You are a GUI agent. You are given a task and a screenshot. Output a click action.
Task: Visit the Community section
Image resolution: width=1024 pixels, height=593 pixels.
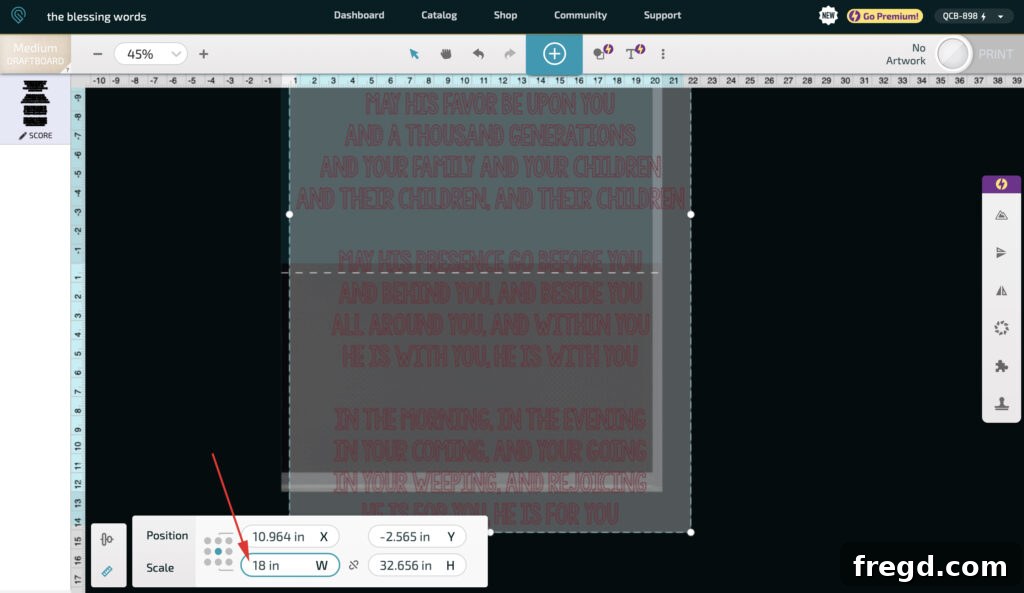tap(580, 15)
